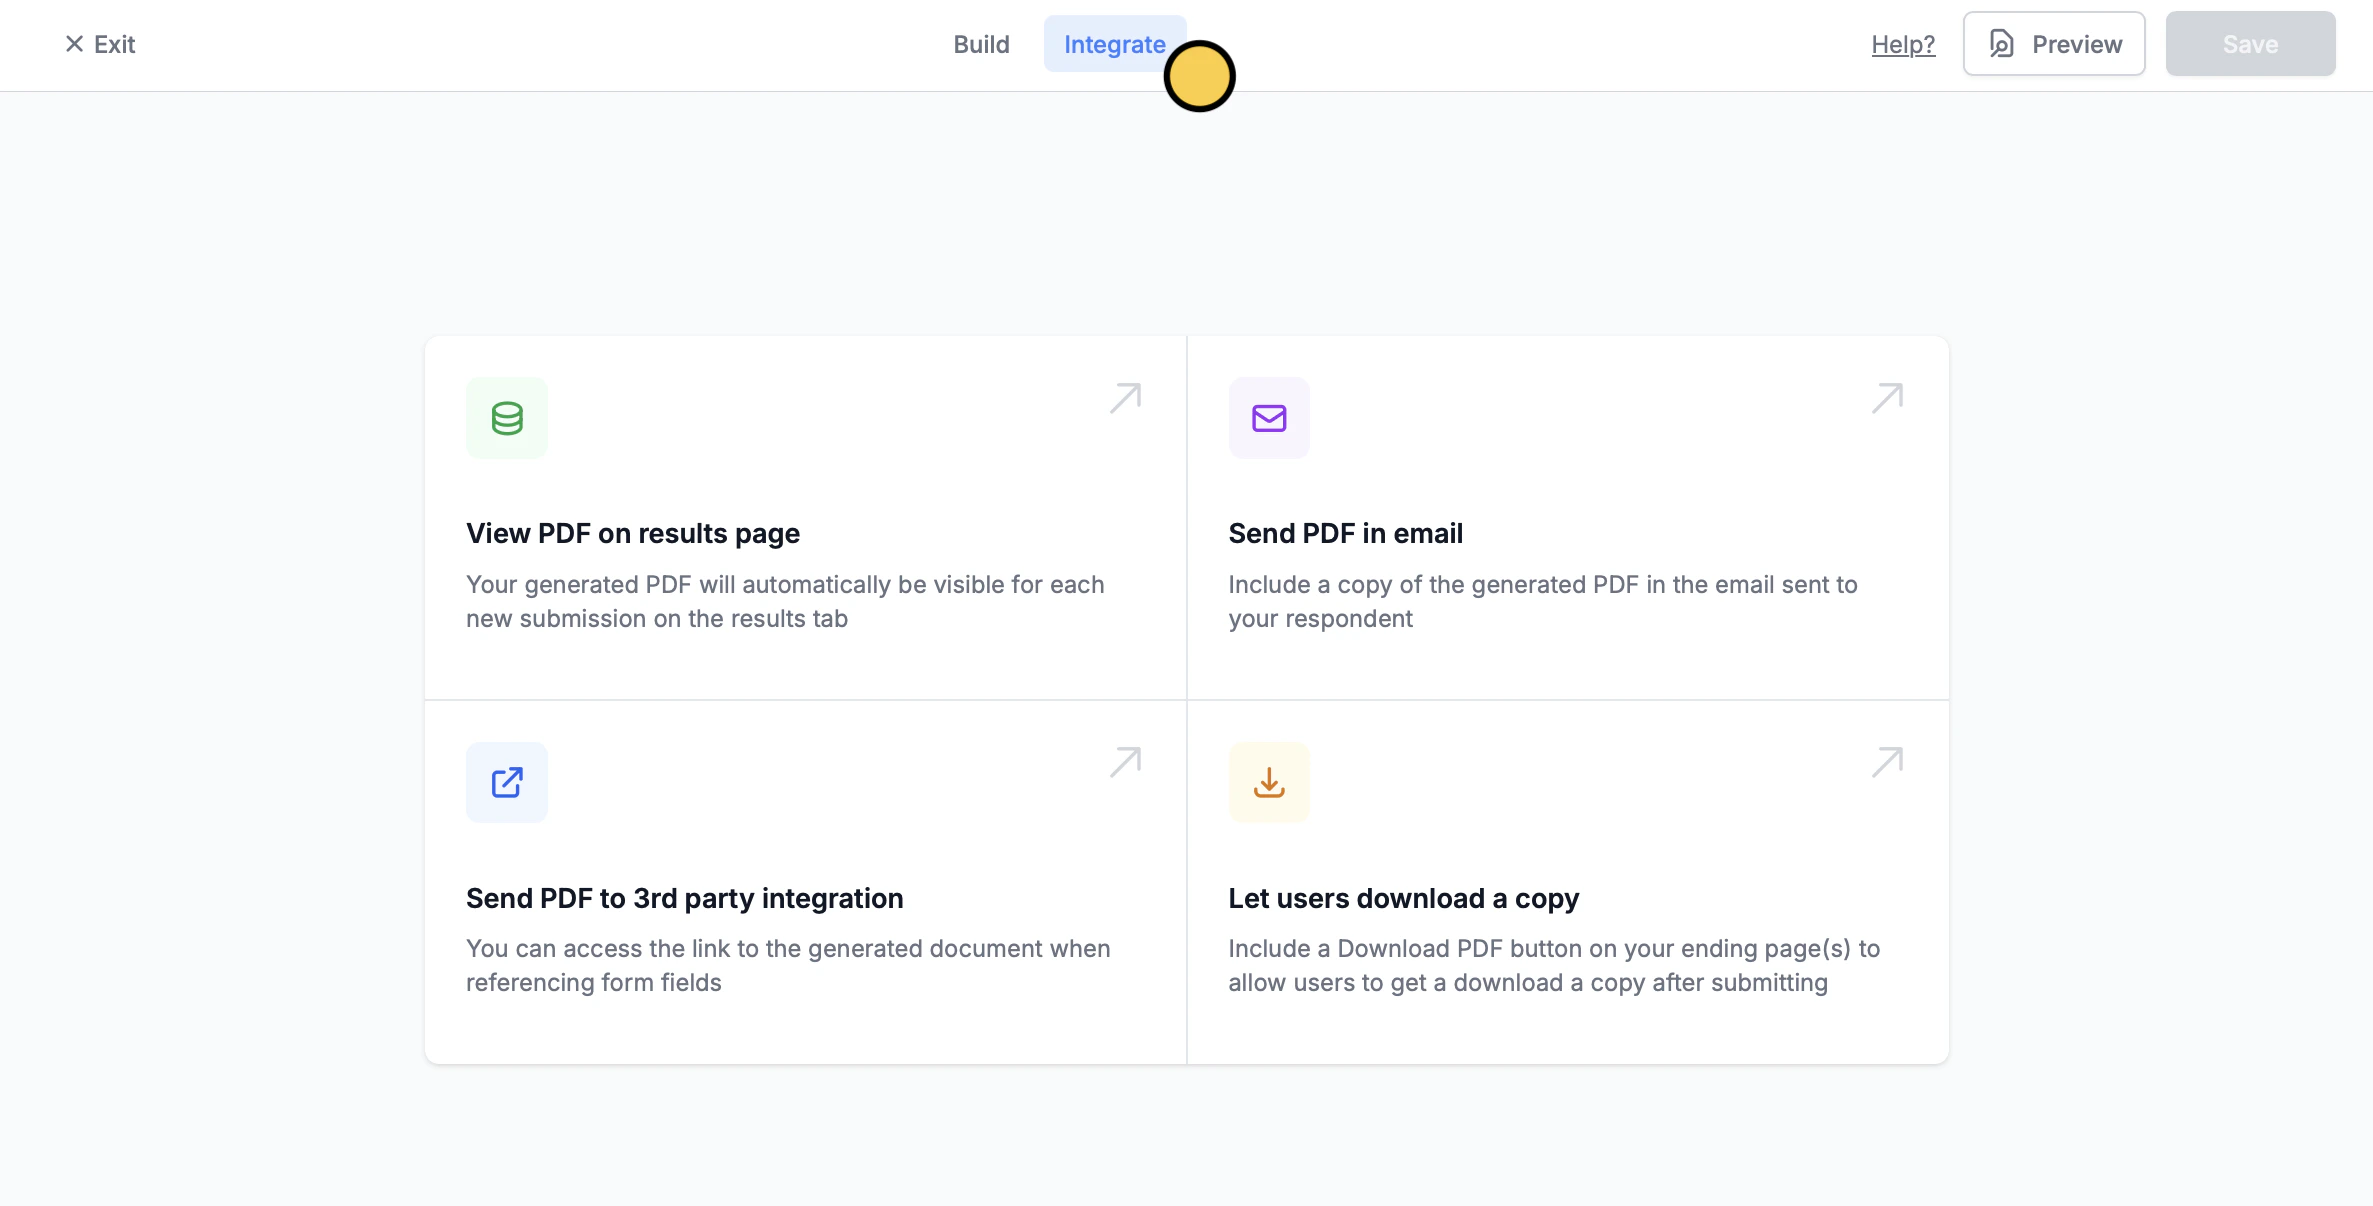
Task: Open arrow on Send PDF in email card
Action: coord(1887,398)
